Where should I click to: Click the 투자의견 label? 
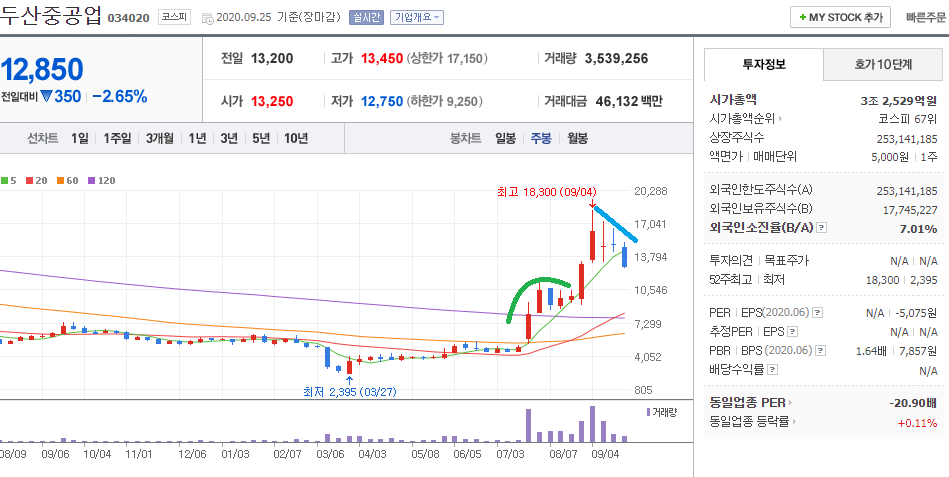pyautogui.click(x=731, y=261)
